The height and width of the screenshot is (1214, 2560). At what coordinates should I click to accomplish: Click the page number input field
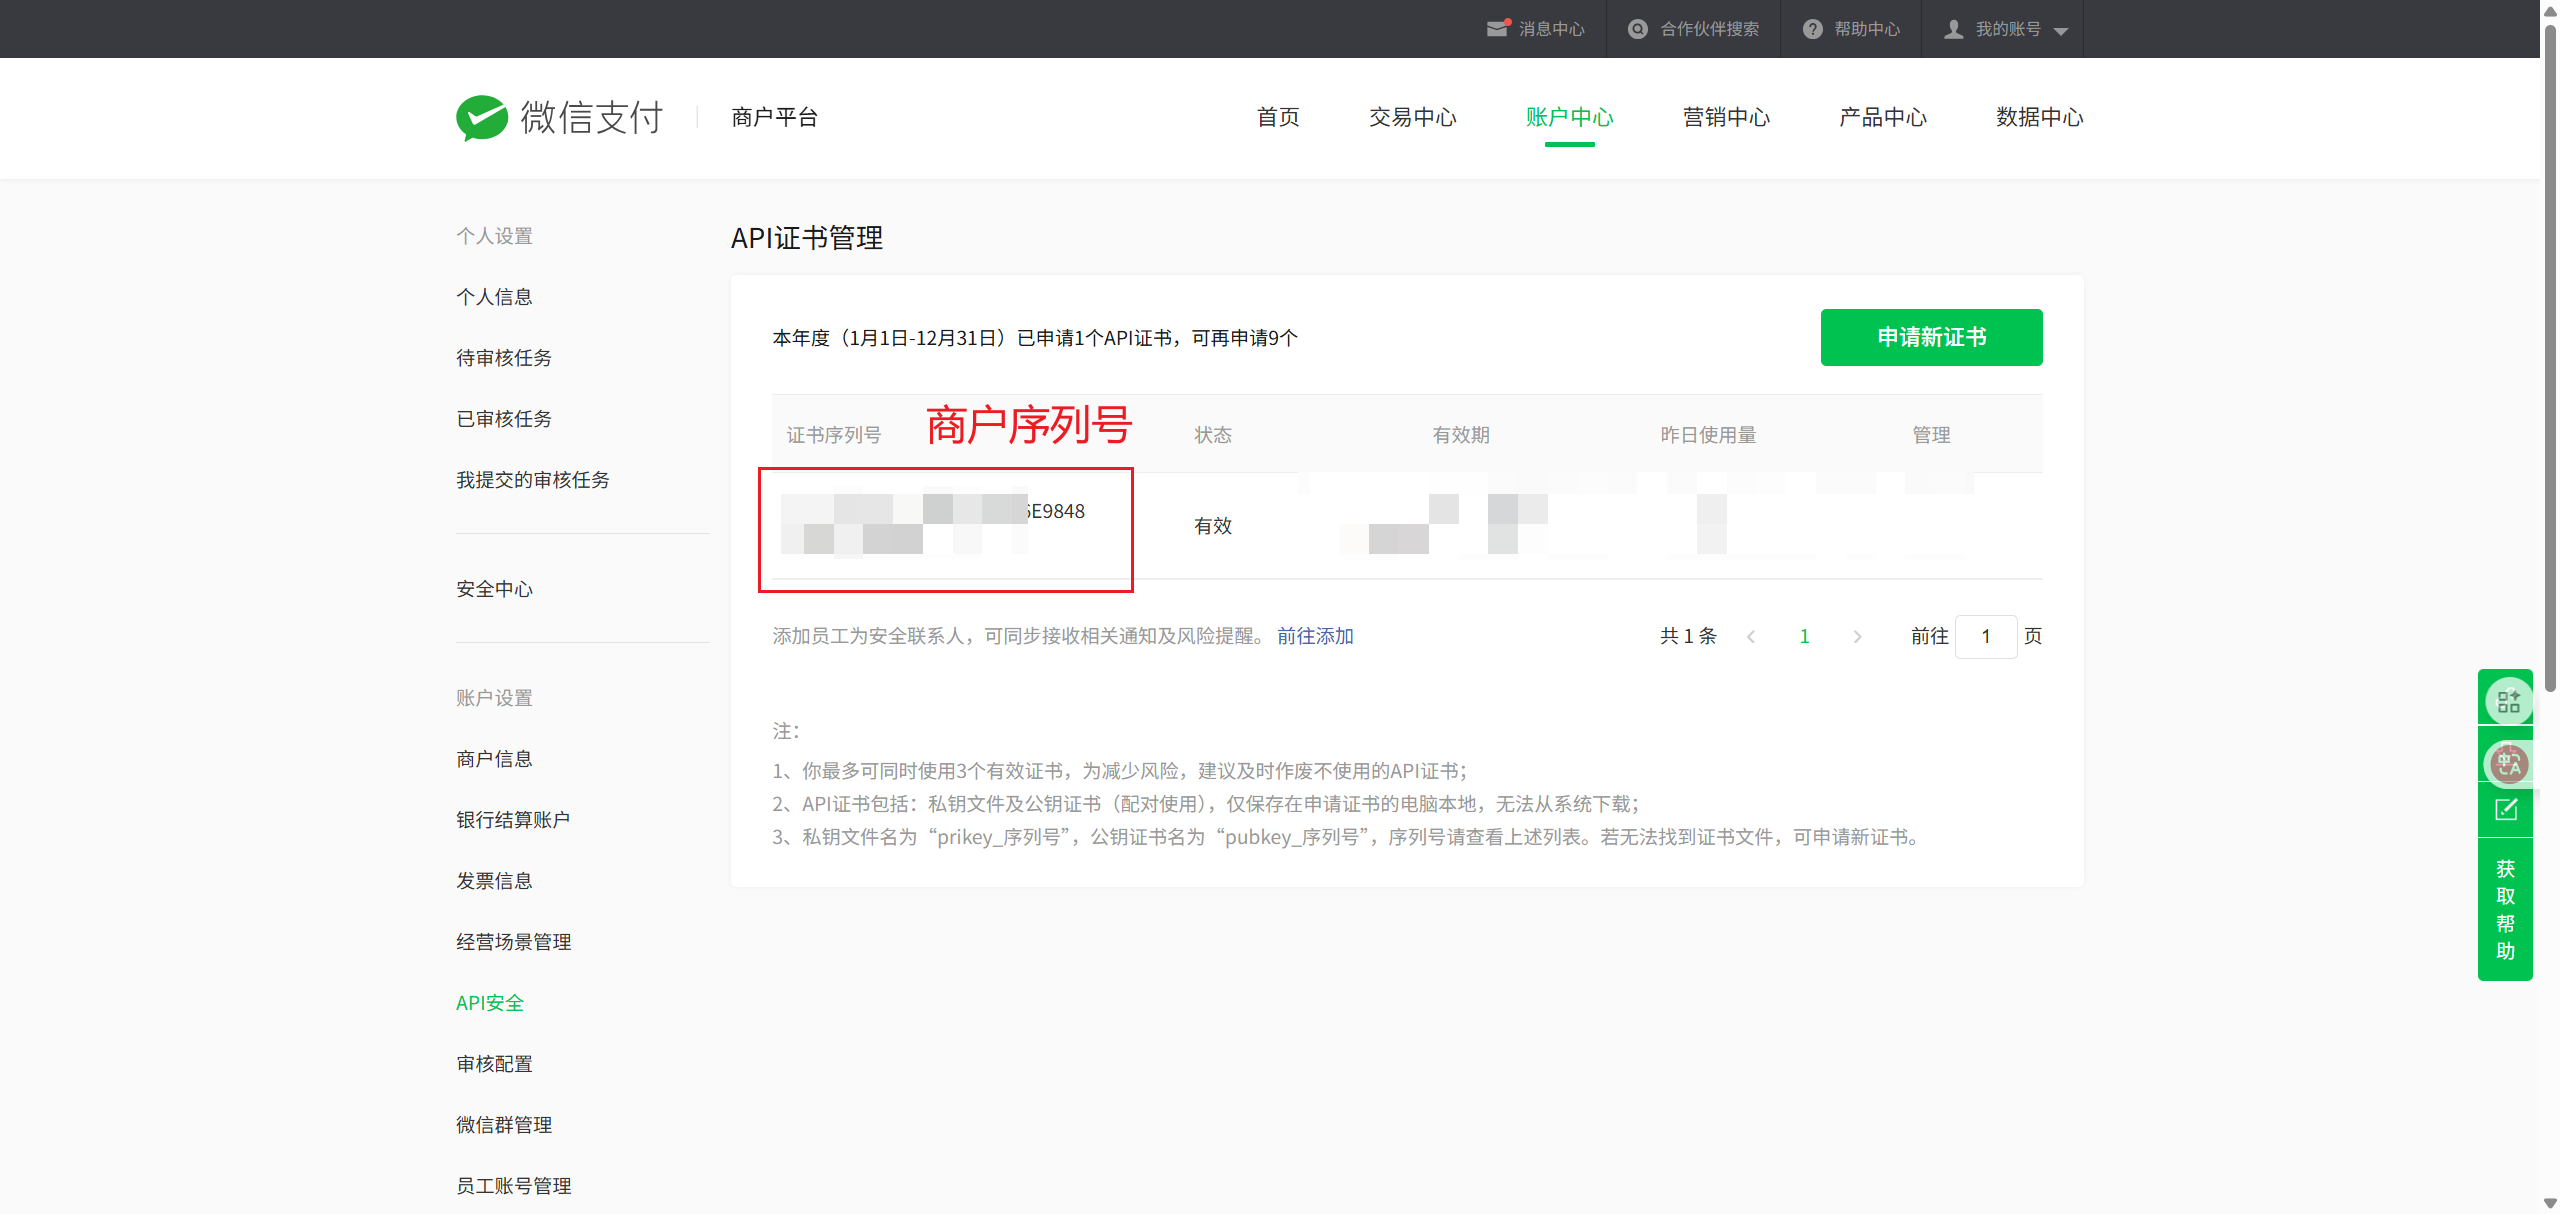click(1985, 637)
